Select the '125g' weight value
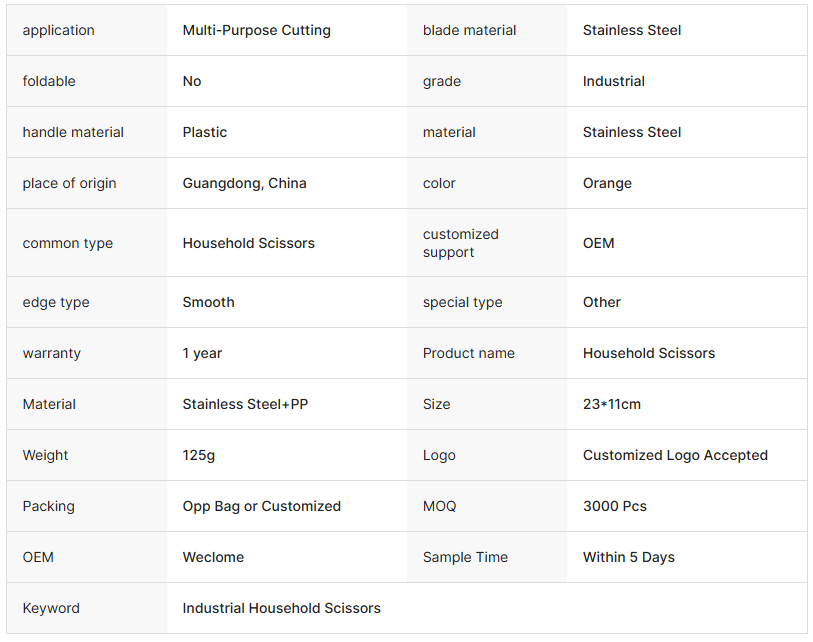 pyautogui.click(x=198, y=455)
